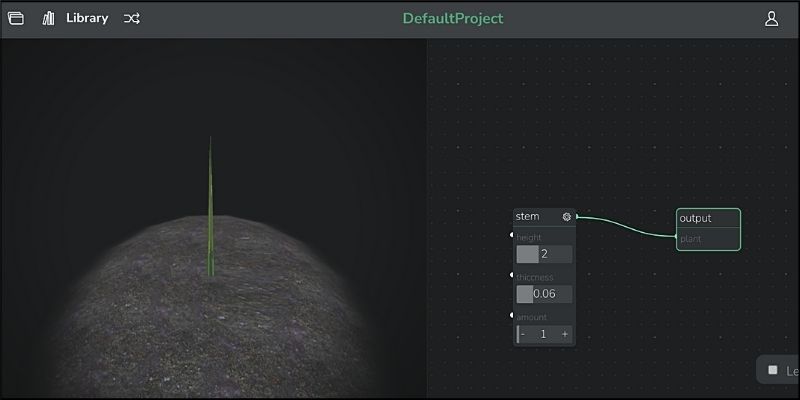Open the projects folder icon
This screenshot has height=400, width=800.
(x=16, y=18)
